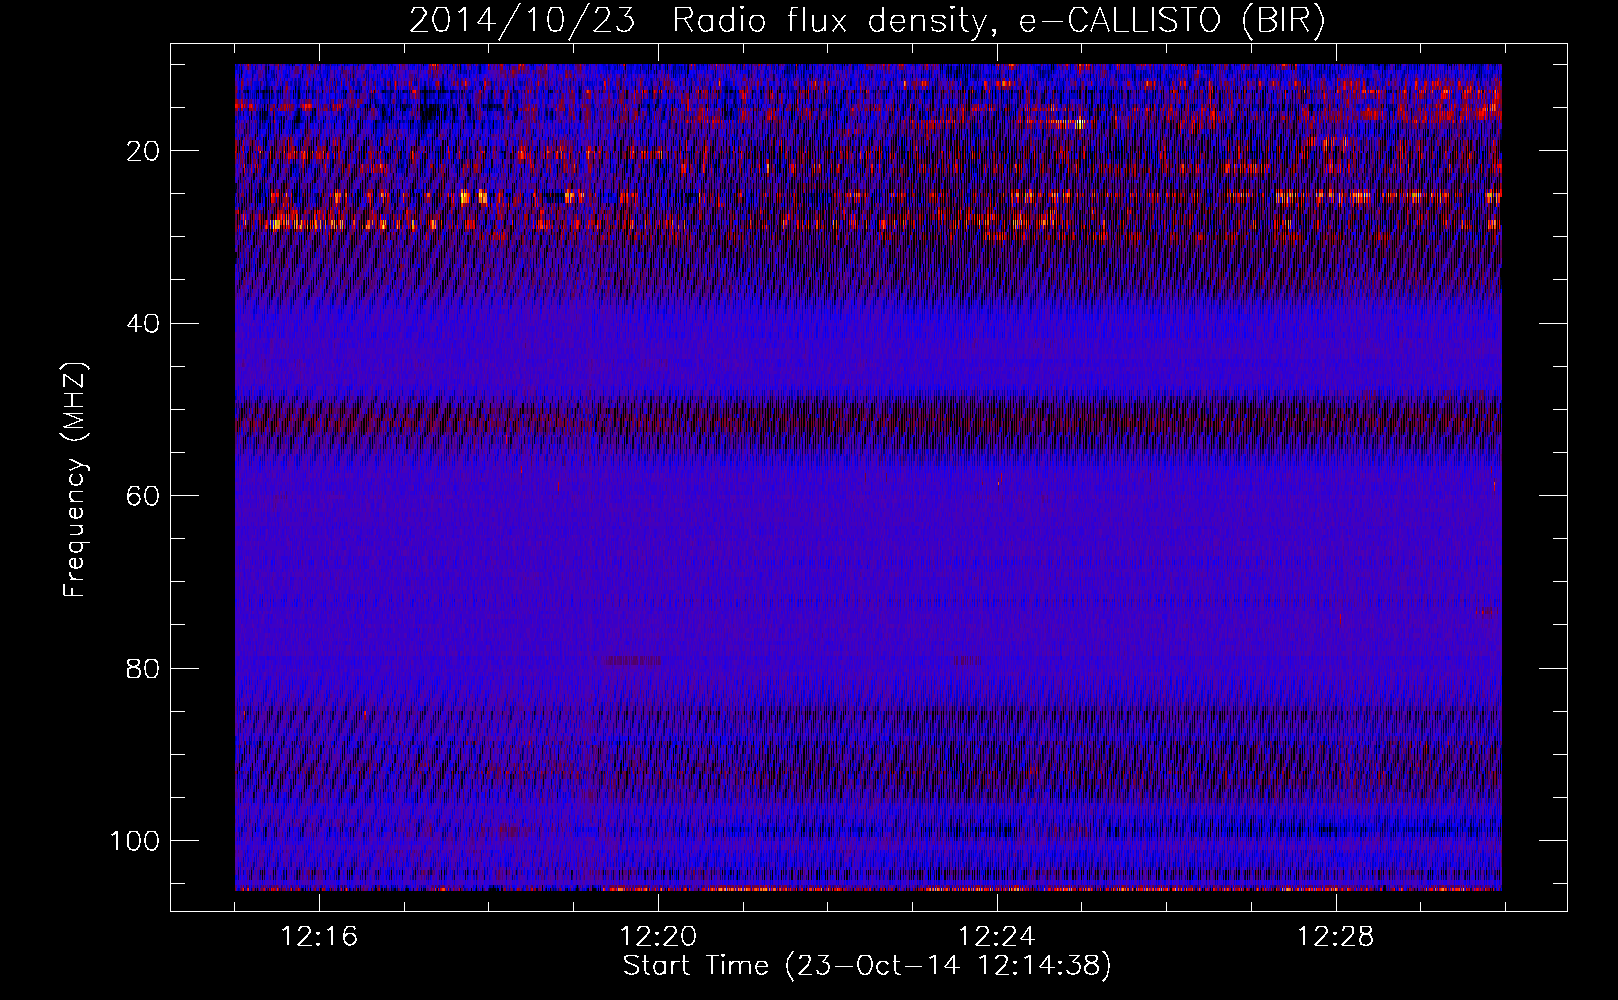Viewport: 1618px width, 1000px height.
Task: Click the 100 frequency tick label
Action: click(135, 841)
